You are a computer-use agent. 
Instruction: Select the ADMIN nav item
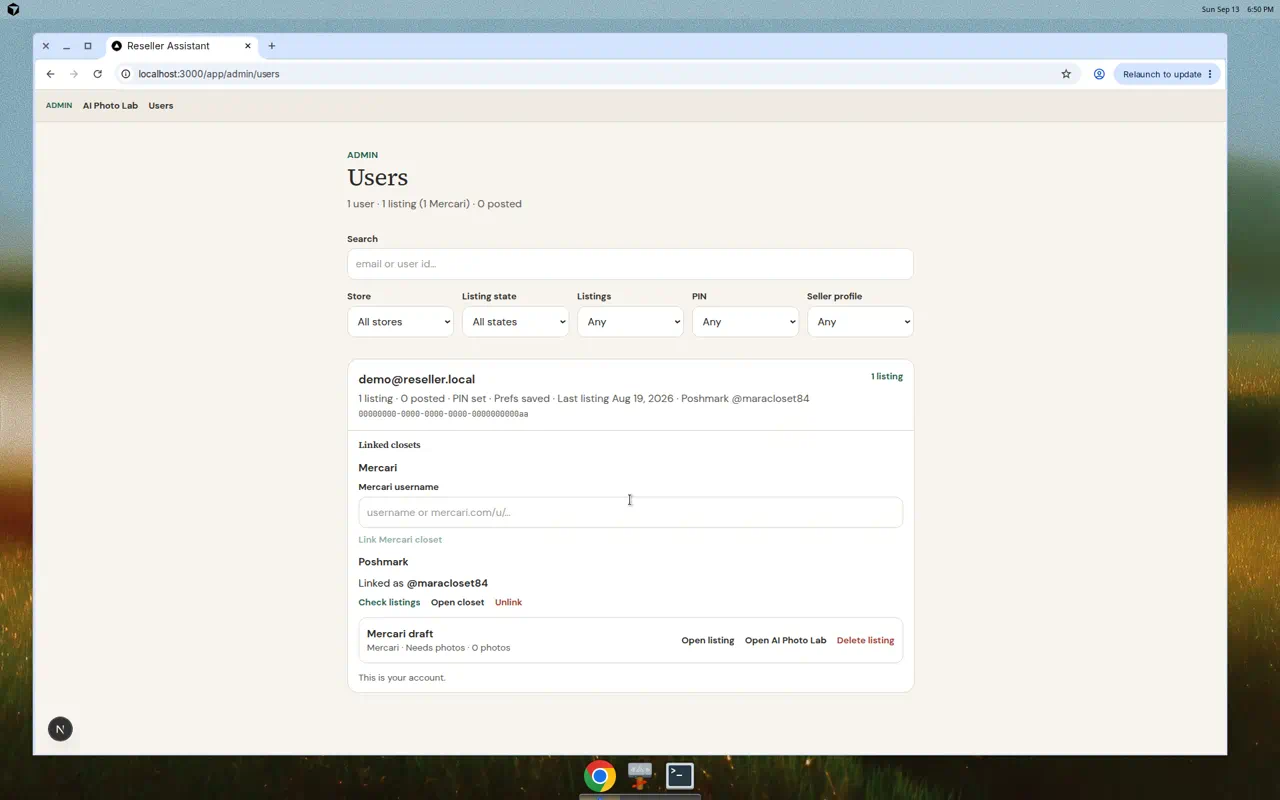pyautogui.click(x=59, y=106)
